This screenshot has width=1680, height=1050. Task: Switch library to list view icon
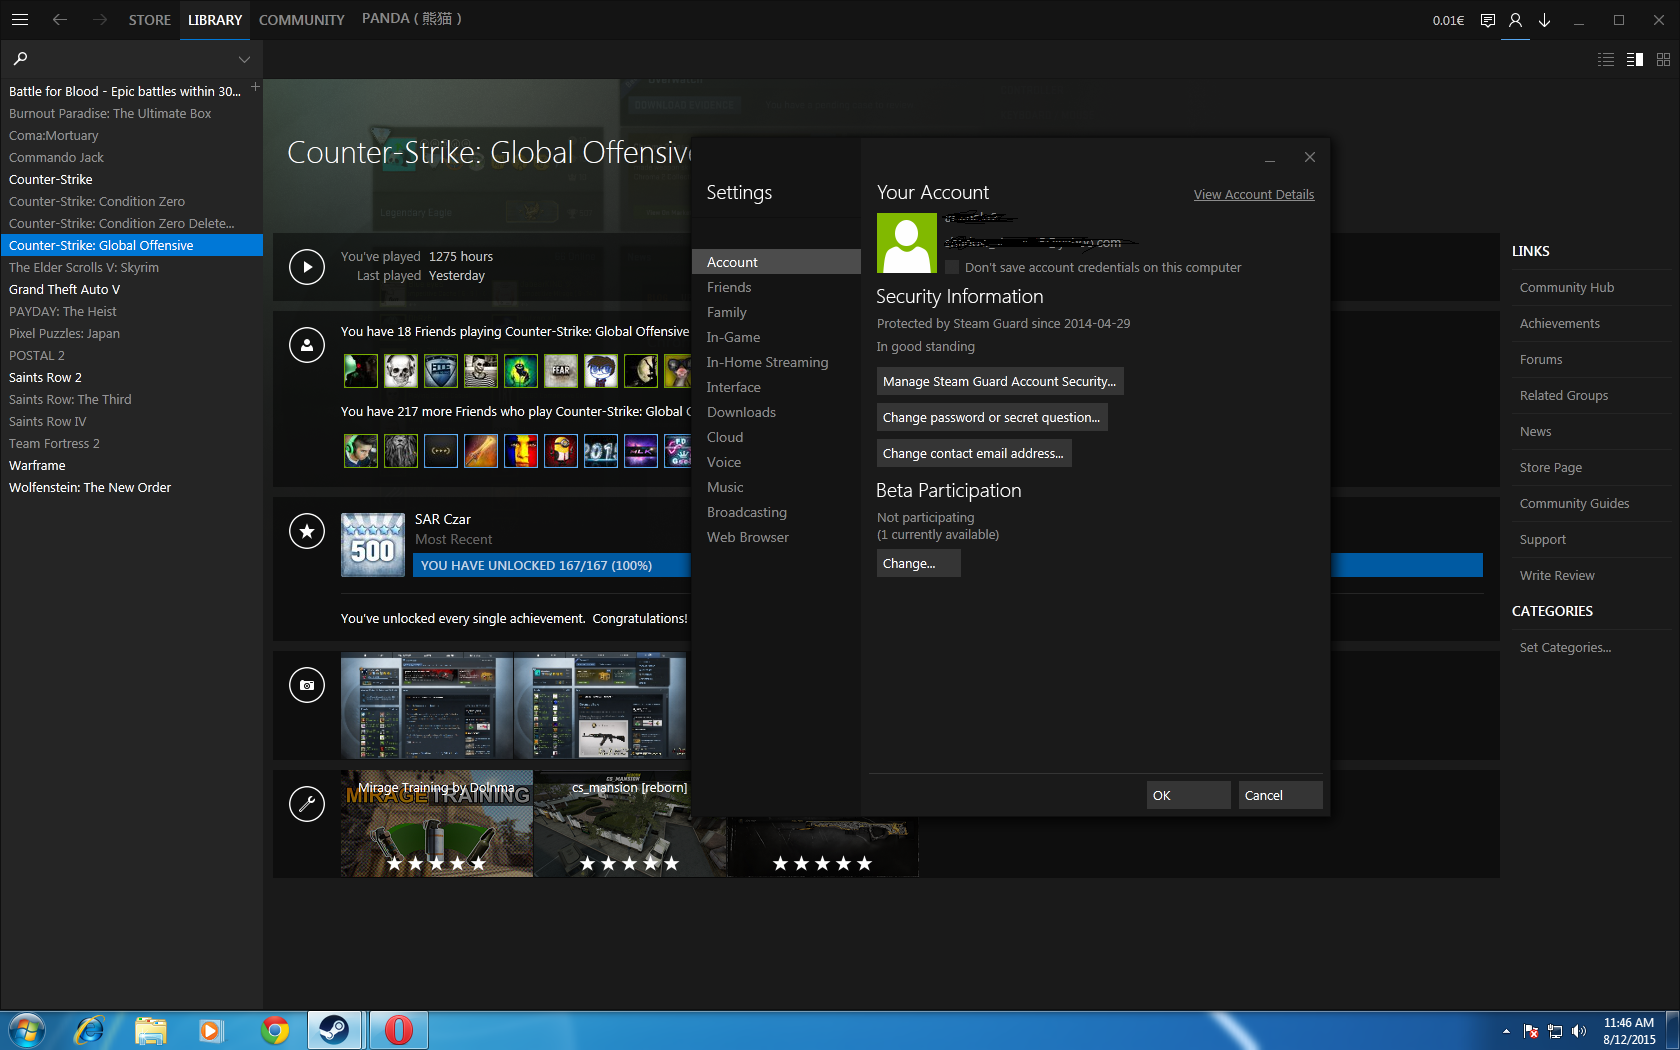[1606, 60]
